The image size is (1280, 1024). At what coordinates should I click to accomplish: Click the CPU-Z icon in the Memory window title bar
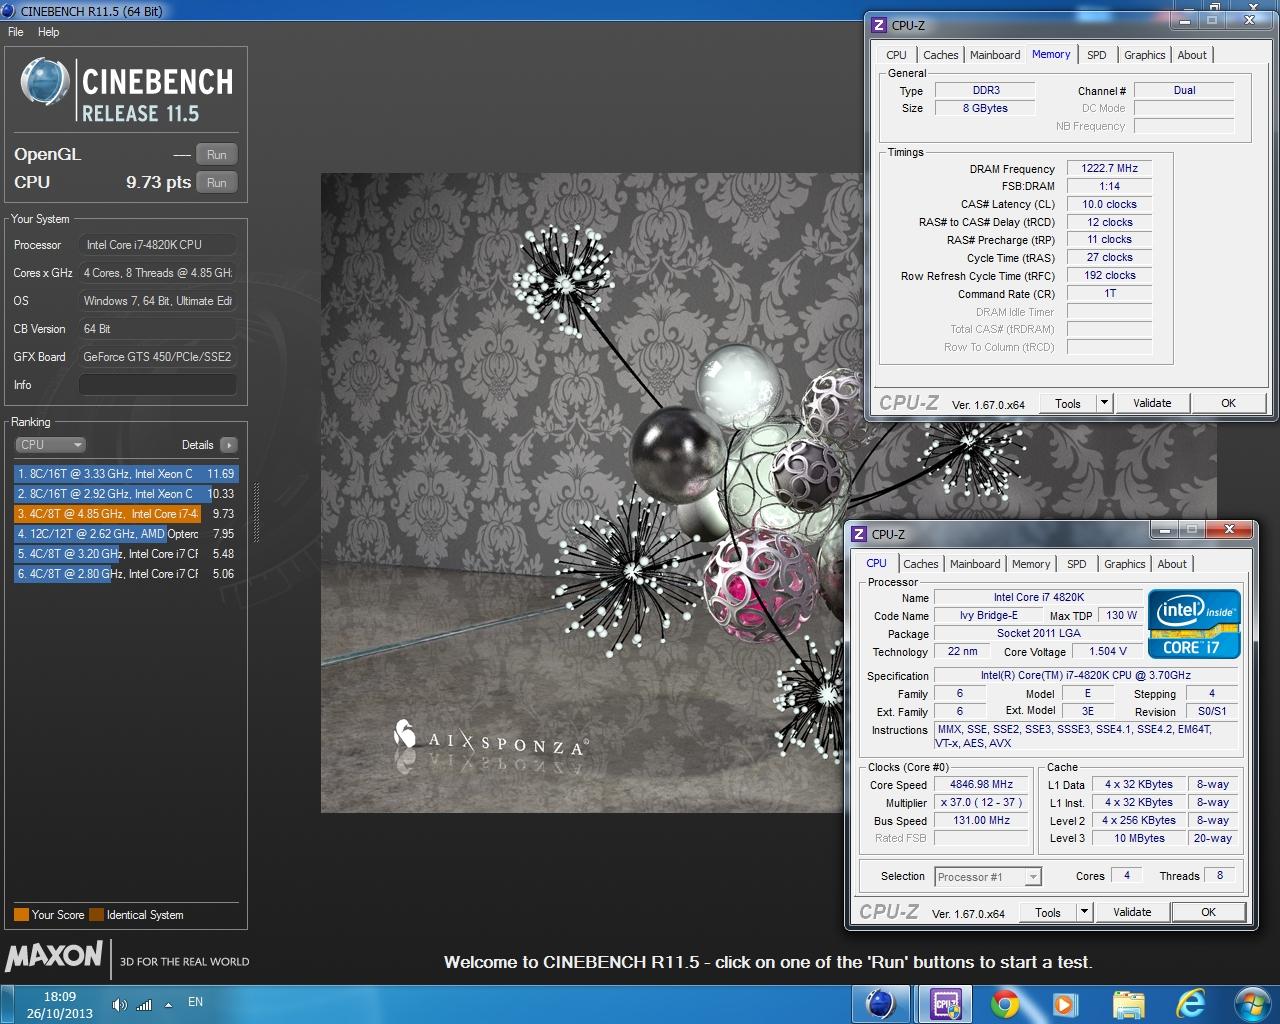point(879,25)
